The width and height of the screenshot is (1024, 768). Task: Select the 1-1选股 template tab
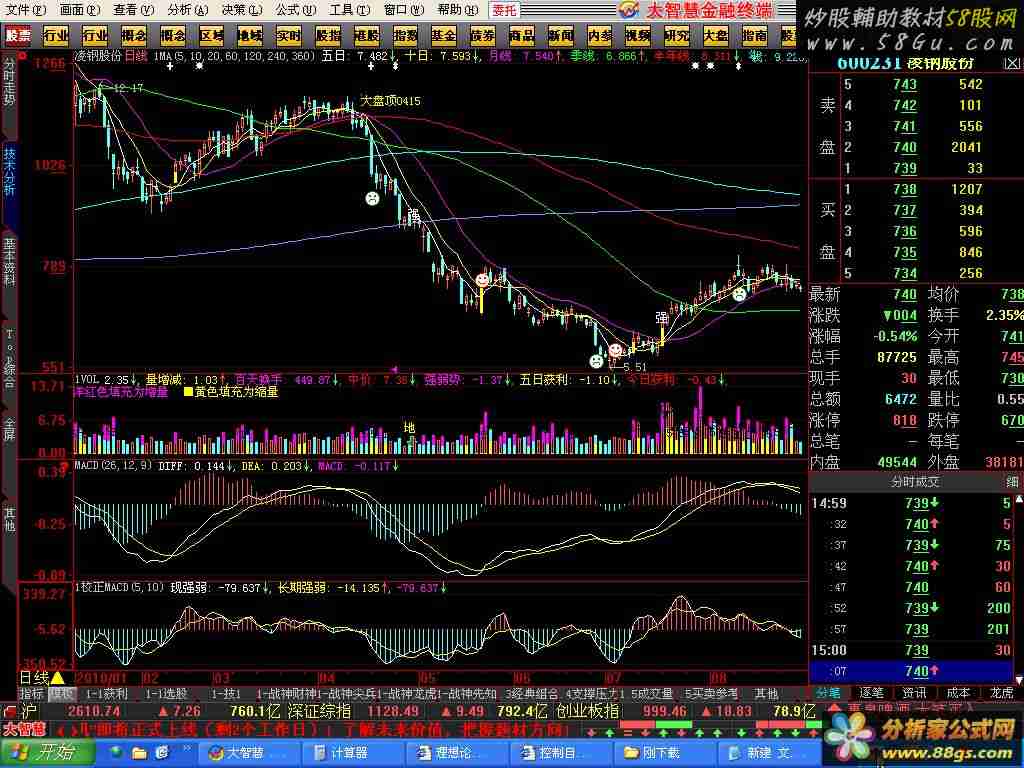coord(167,694)
